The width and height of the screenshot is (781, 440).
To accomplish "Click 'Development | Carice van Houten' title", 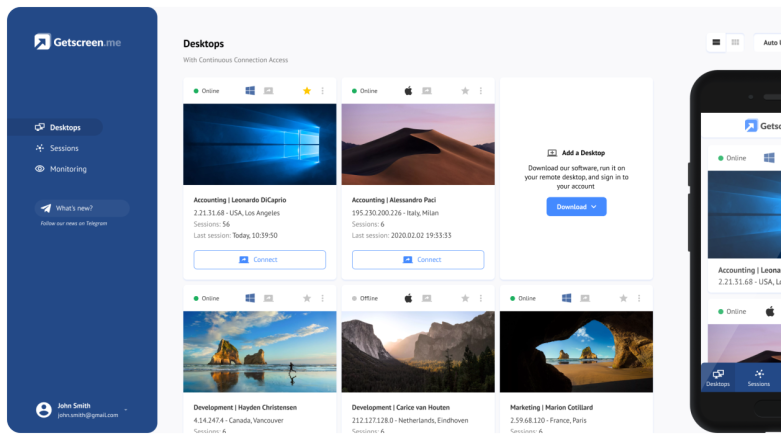I will pos(401,407).
